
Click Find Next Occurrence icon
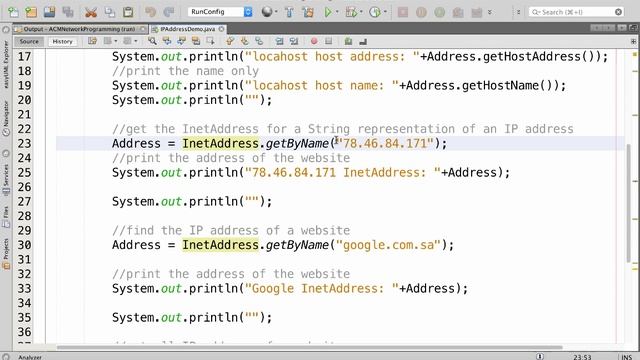point(181,41)
